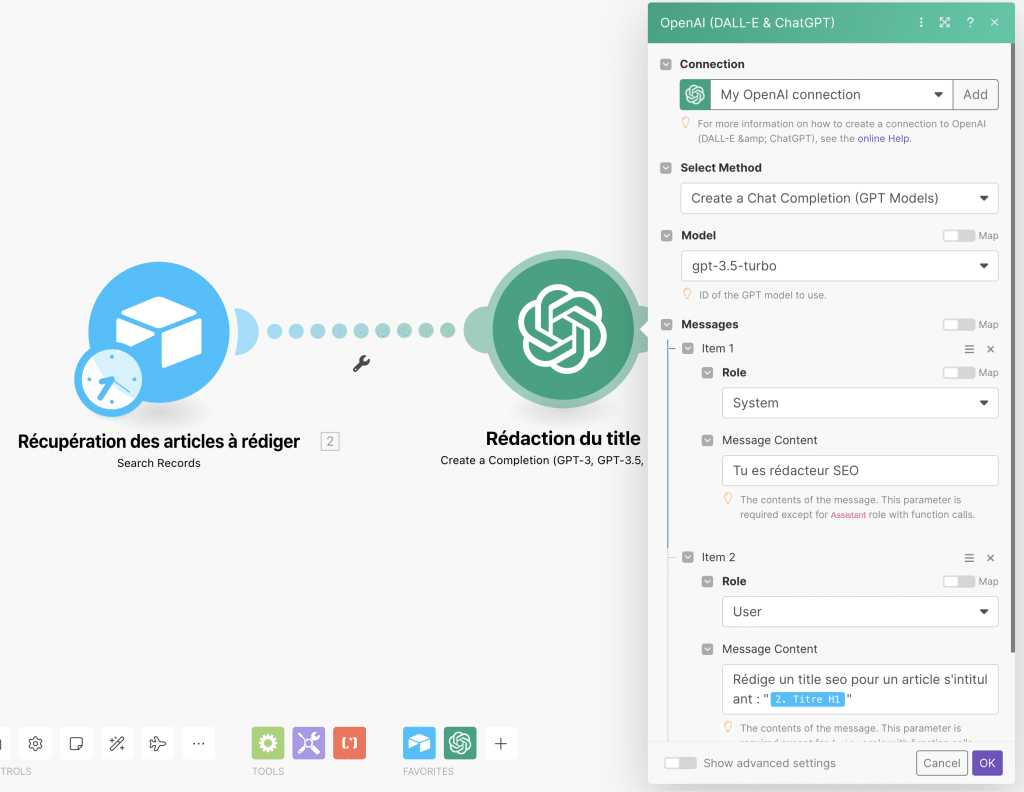Expand the panel to full screen

(945, 22)
